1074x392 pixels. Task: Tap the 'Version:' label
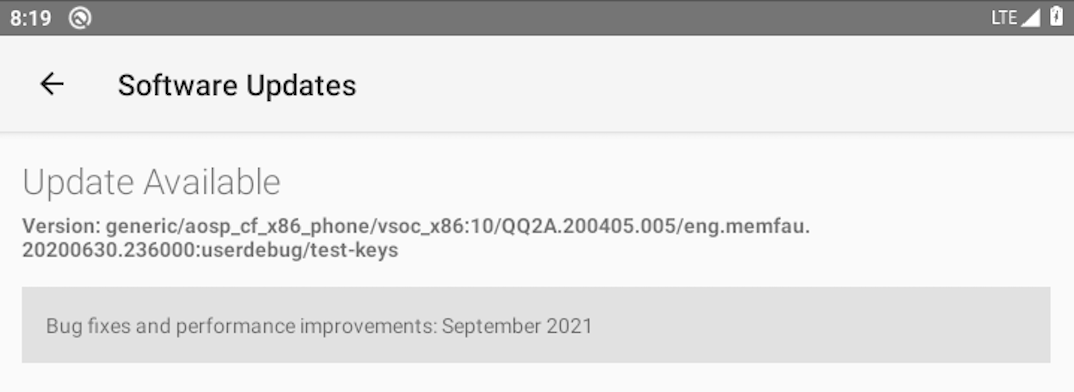[61, 226]
